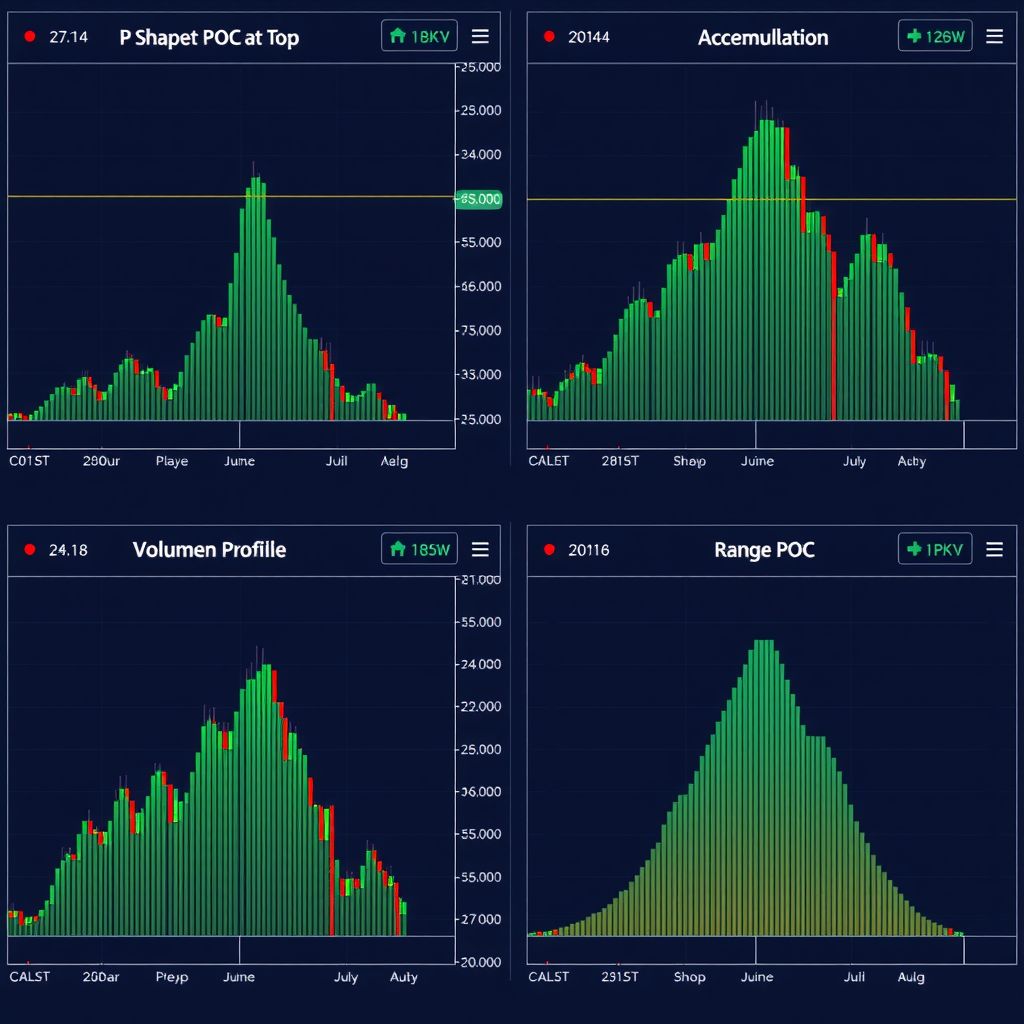
Task: Click the highlighted 65.000 price label
Action: coord(479,199)
